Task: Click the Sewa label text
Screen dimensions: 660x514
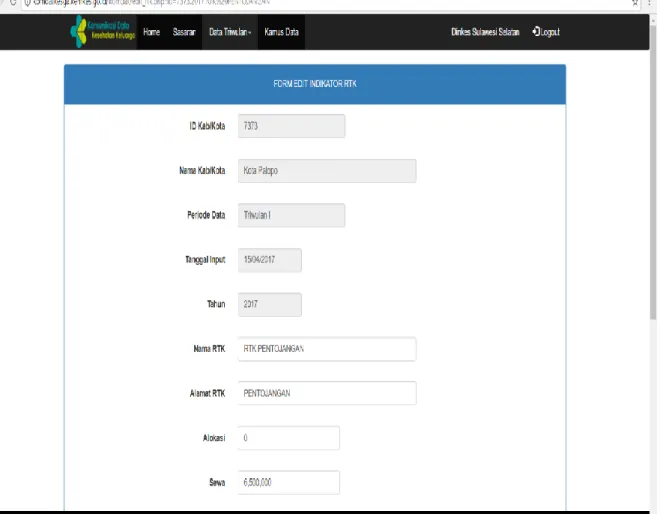Action: (x=217, y=482)
